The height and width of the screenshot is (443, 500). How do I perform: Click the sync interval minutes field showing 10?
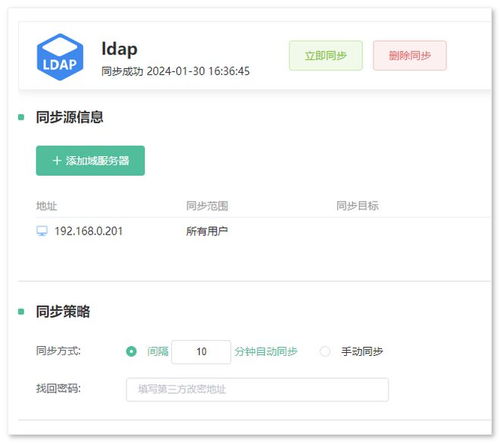point(201,352)
